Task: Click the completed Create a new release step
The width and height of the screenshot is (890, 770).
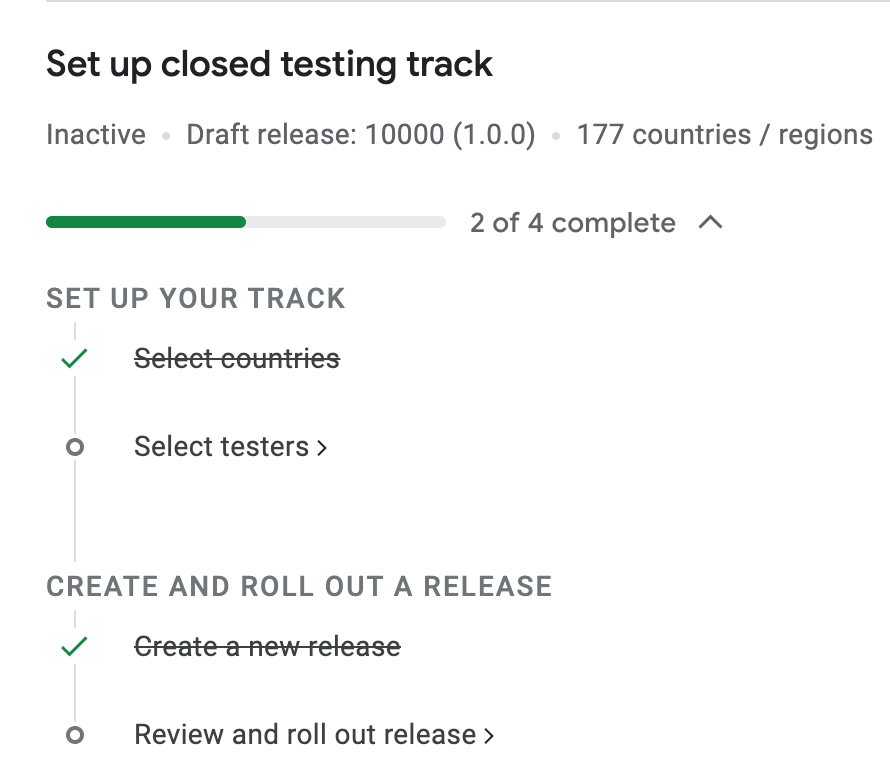Action: tap(267, 647)
